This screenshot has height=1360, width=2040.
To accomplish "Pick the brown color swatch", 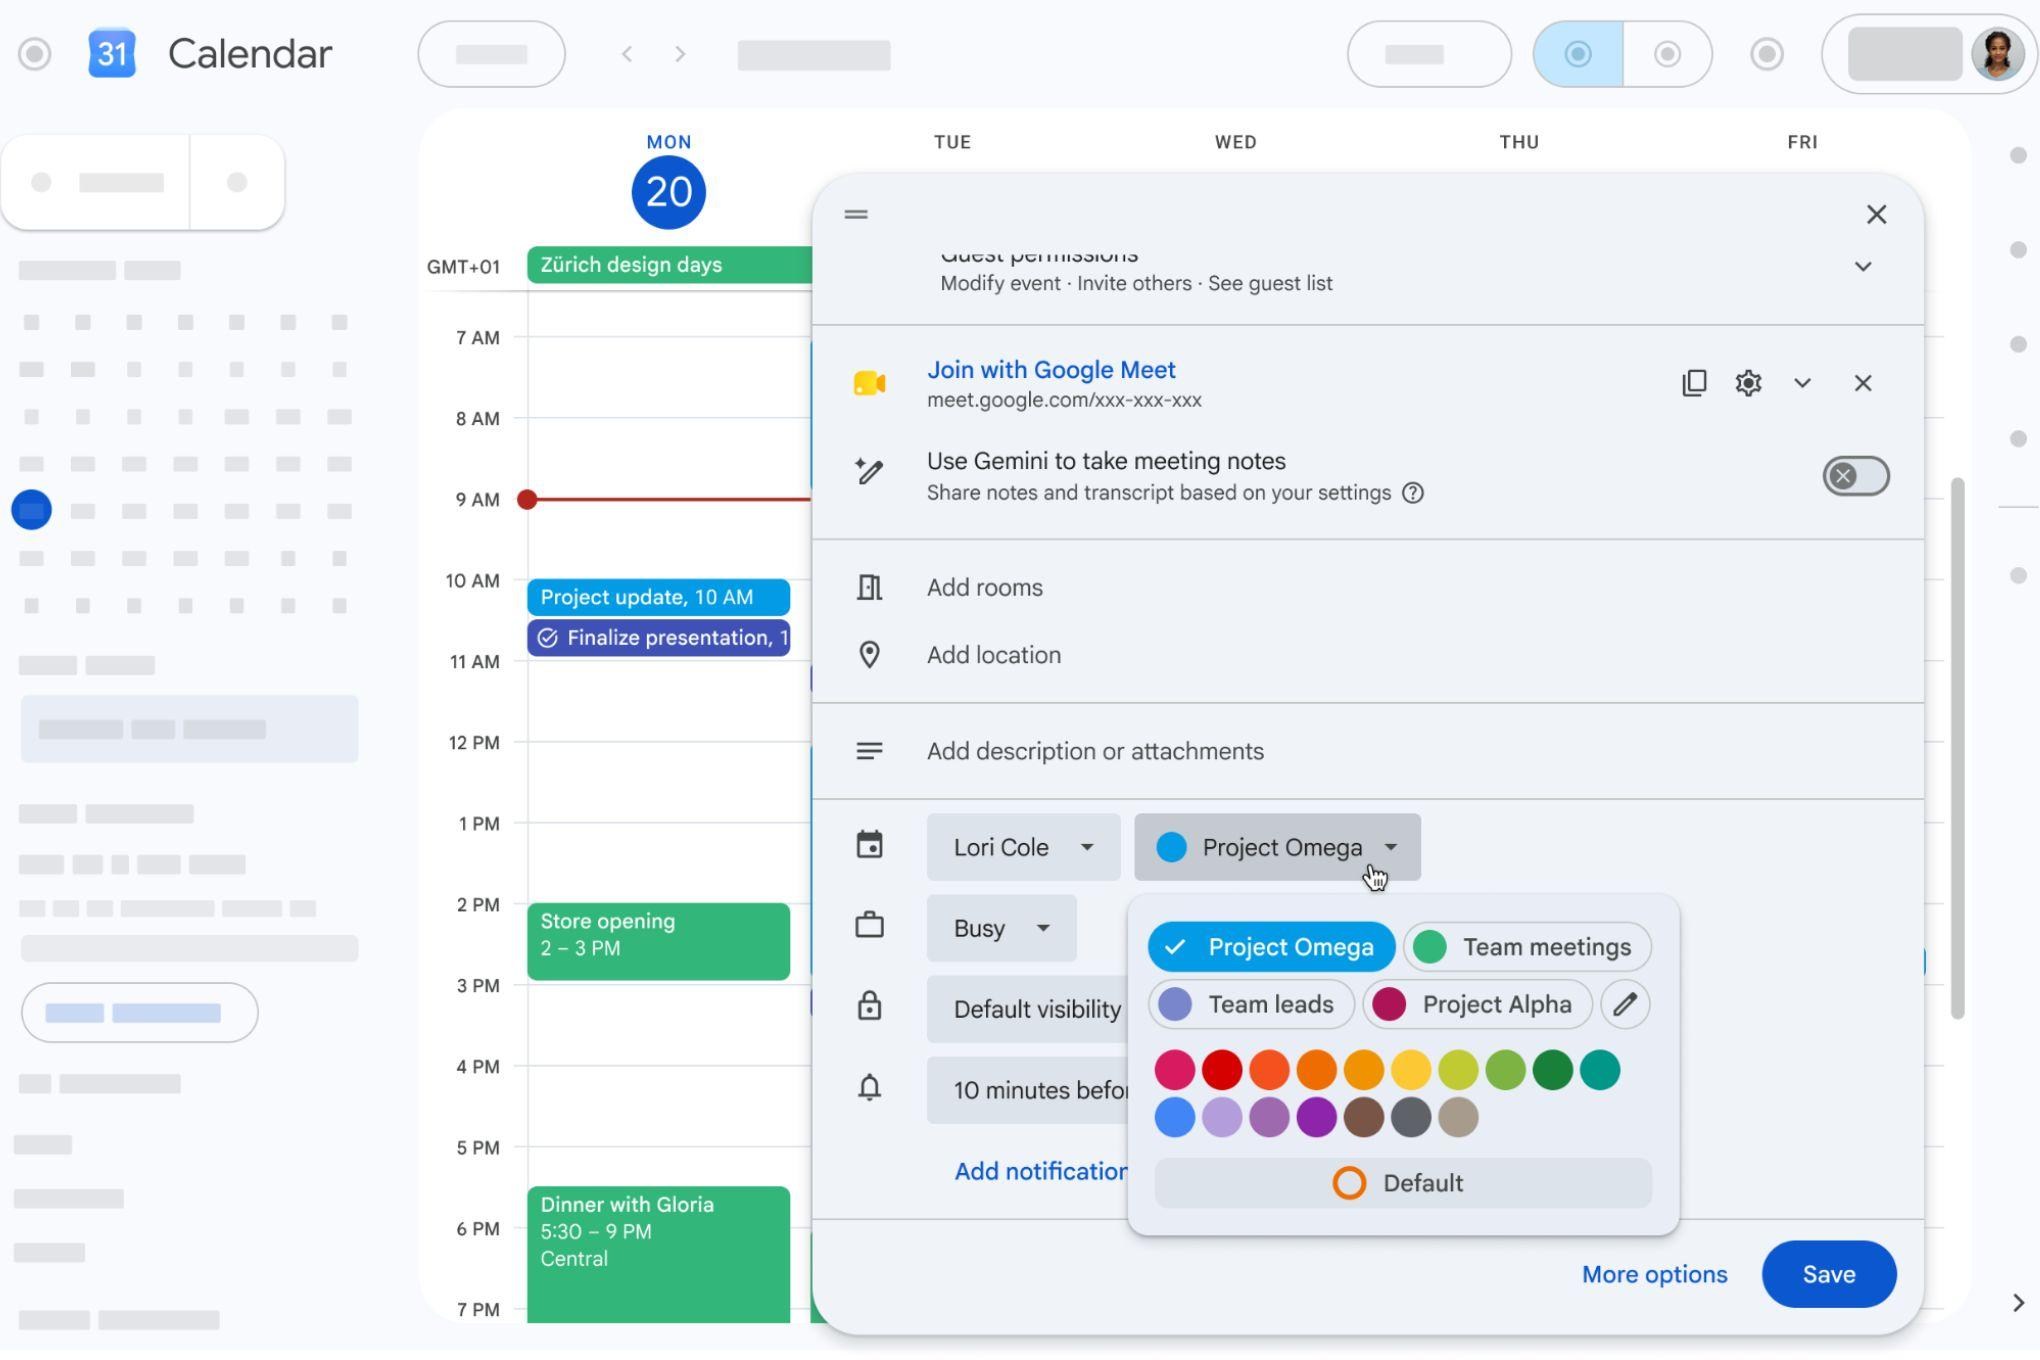I will [1364, 1117].
